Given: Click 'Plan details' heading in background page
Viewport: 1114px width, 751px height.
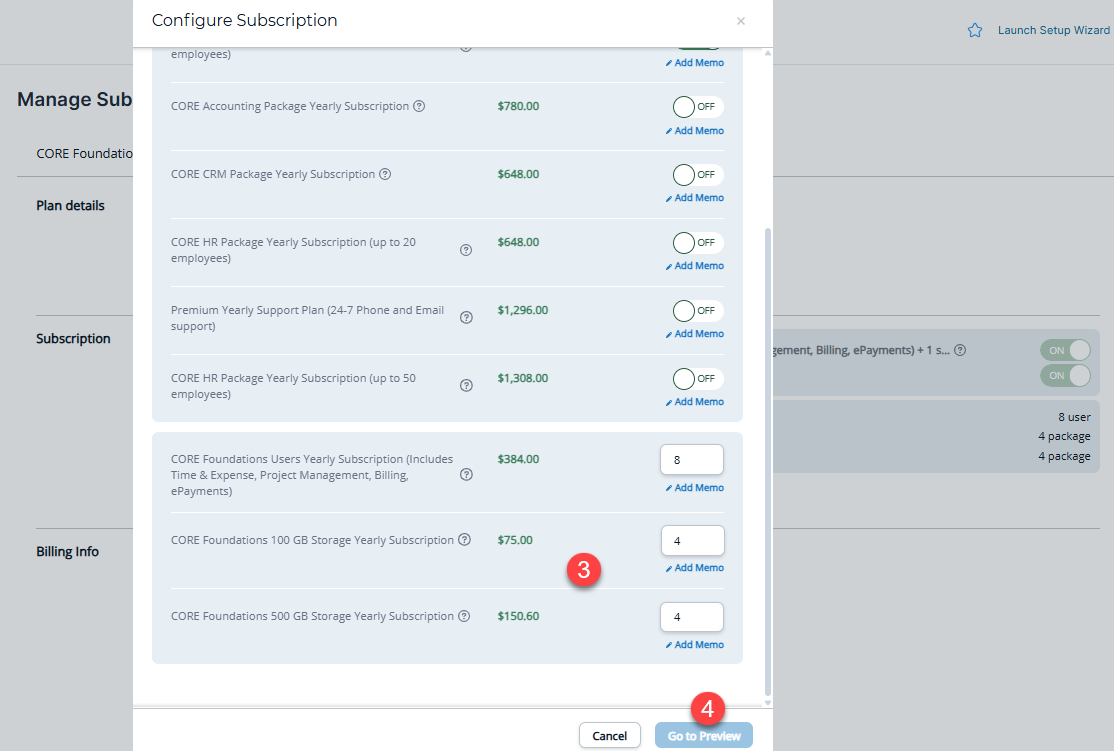Looking at the screenshot, I should click(x=70, y=205).
